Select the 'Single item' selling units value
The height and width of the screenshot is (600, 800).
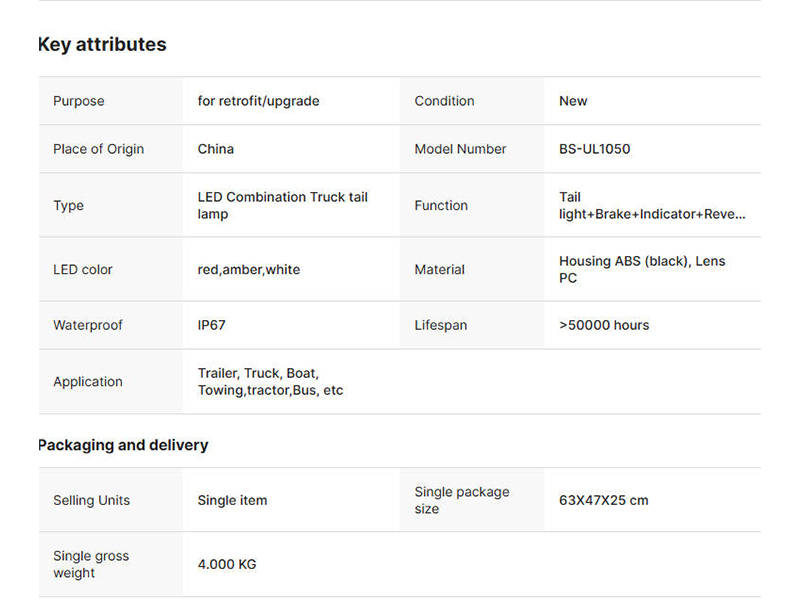[x=232, y=500]
